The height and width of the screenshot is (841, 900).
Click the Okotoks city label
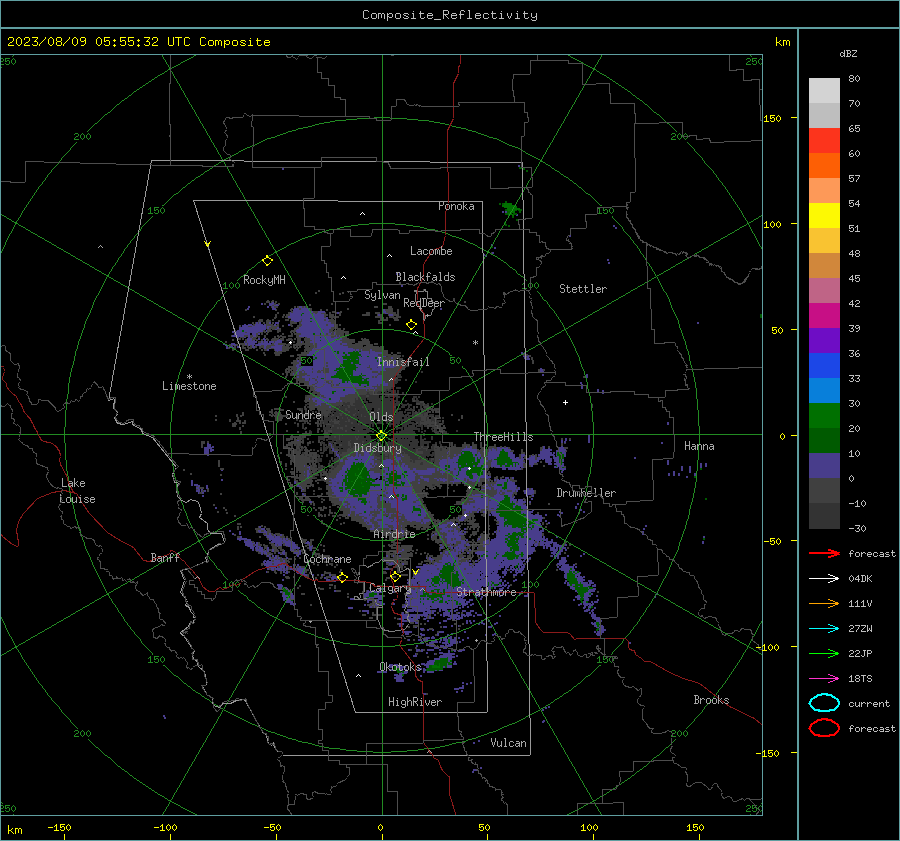[400, 667]
